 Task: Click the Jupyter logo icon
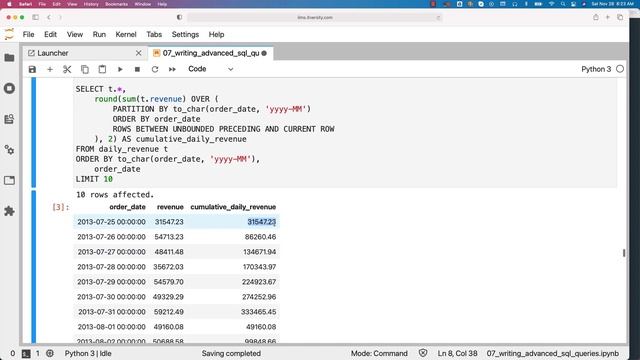pos(9,34)
